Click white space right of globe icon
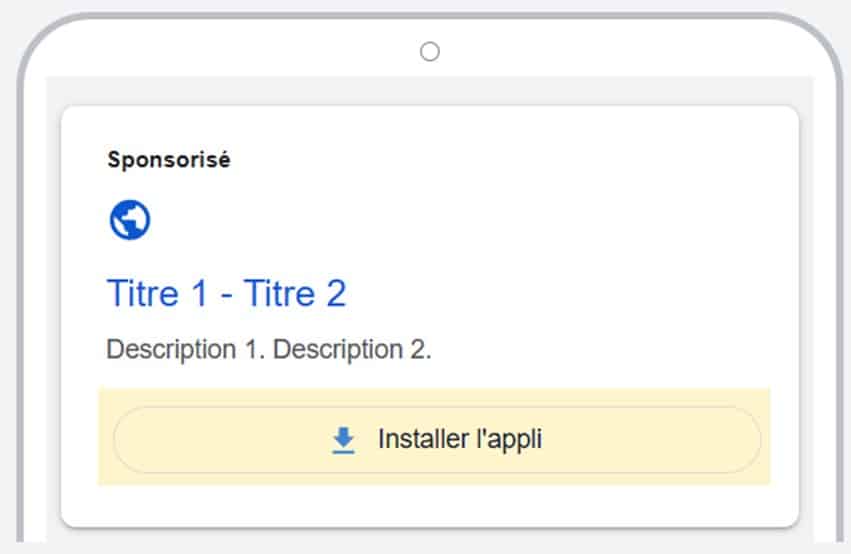This screenshot has width=851, height=554. pos(450,220)
